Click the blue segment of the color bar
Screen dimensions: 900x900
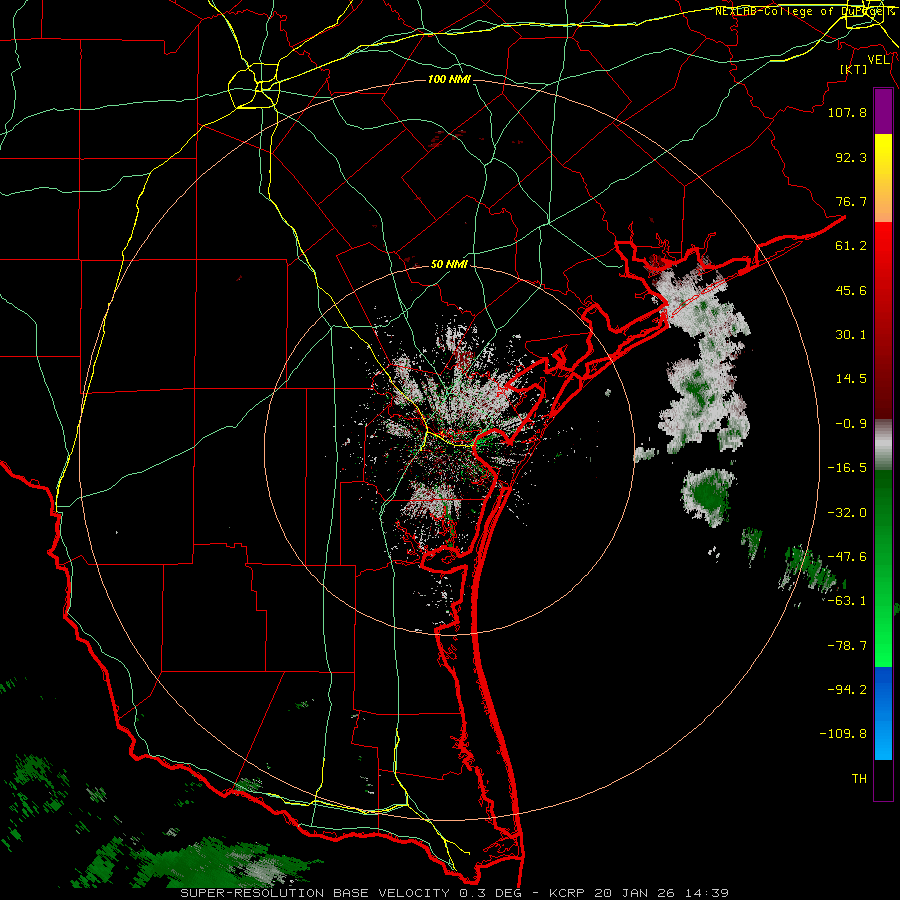[x=883, y=713]
